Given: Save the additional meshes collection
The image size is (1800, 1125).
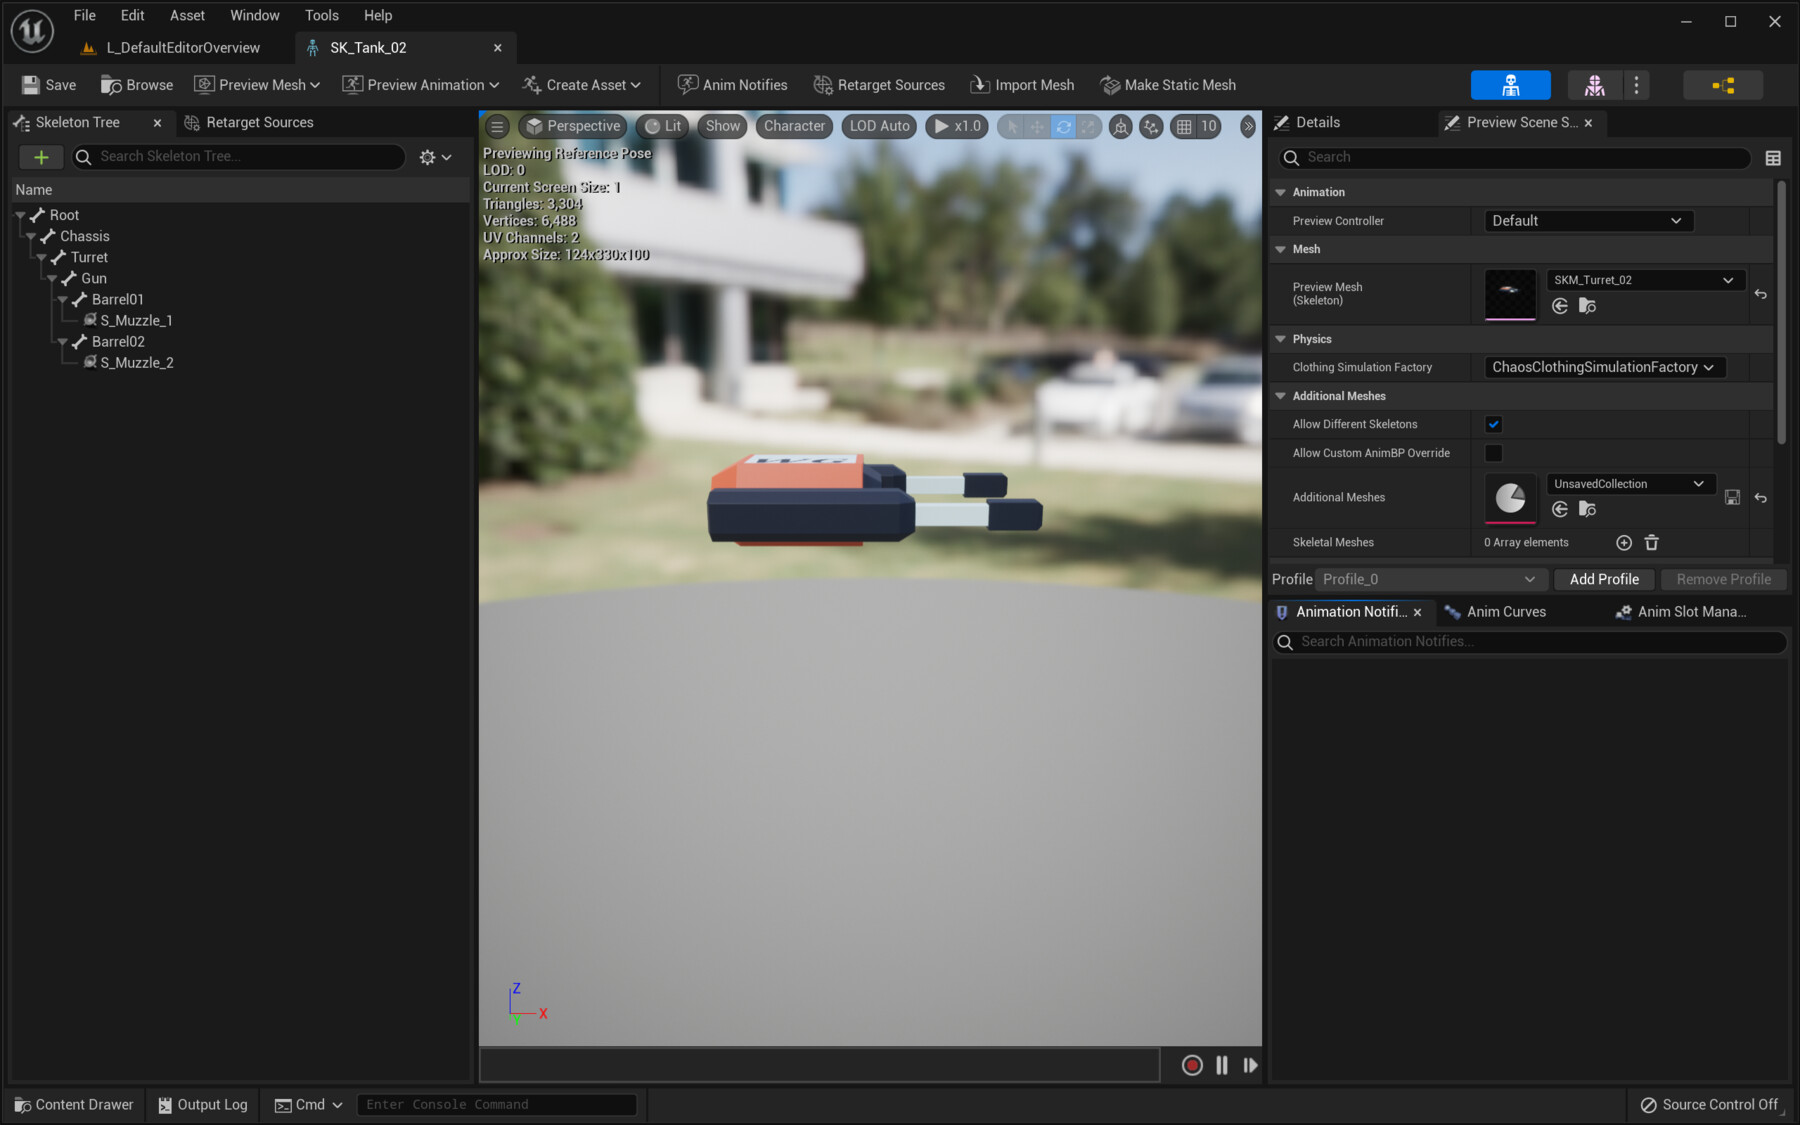Looking at the screenshot, I should point(1733,497).
